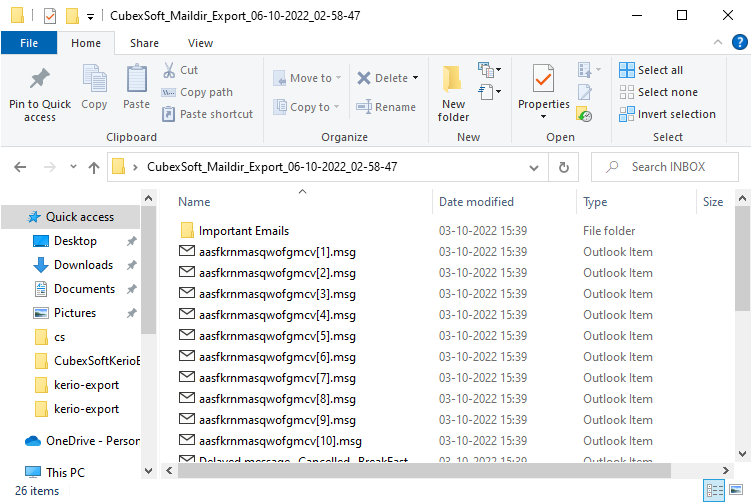Collapse the ribbon with chevron
The width and height of the screenshot is (752, 503).
pos(718,42)
